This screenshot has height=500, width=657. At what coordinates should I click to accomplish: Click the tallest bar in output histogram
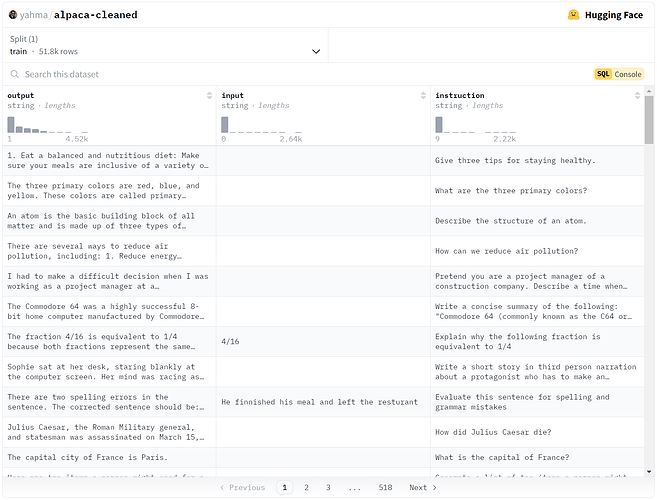pyautogui.click(x=11, y=125)
